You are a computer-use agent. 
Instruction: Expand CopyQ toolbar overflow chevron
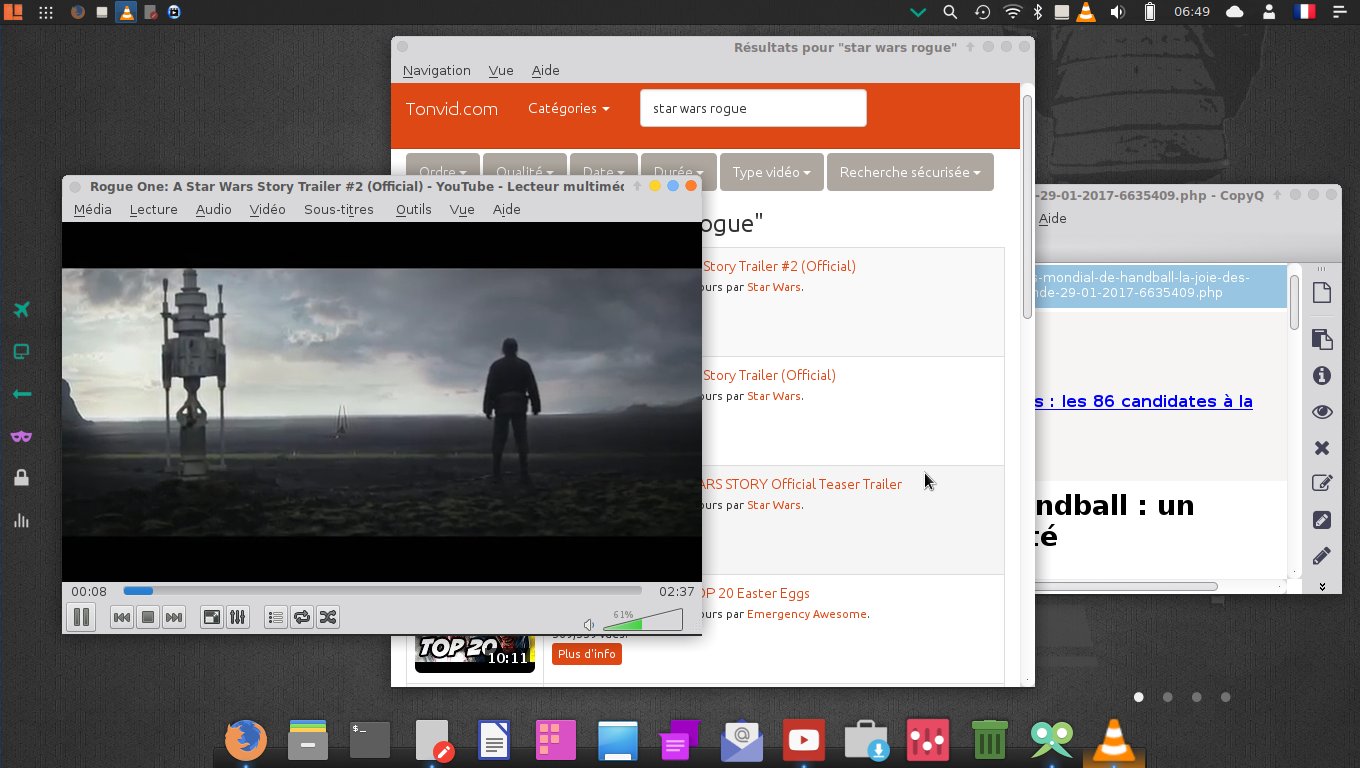(x=1322, y=586)
